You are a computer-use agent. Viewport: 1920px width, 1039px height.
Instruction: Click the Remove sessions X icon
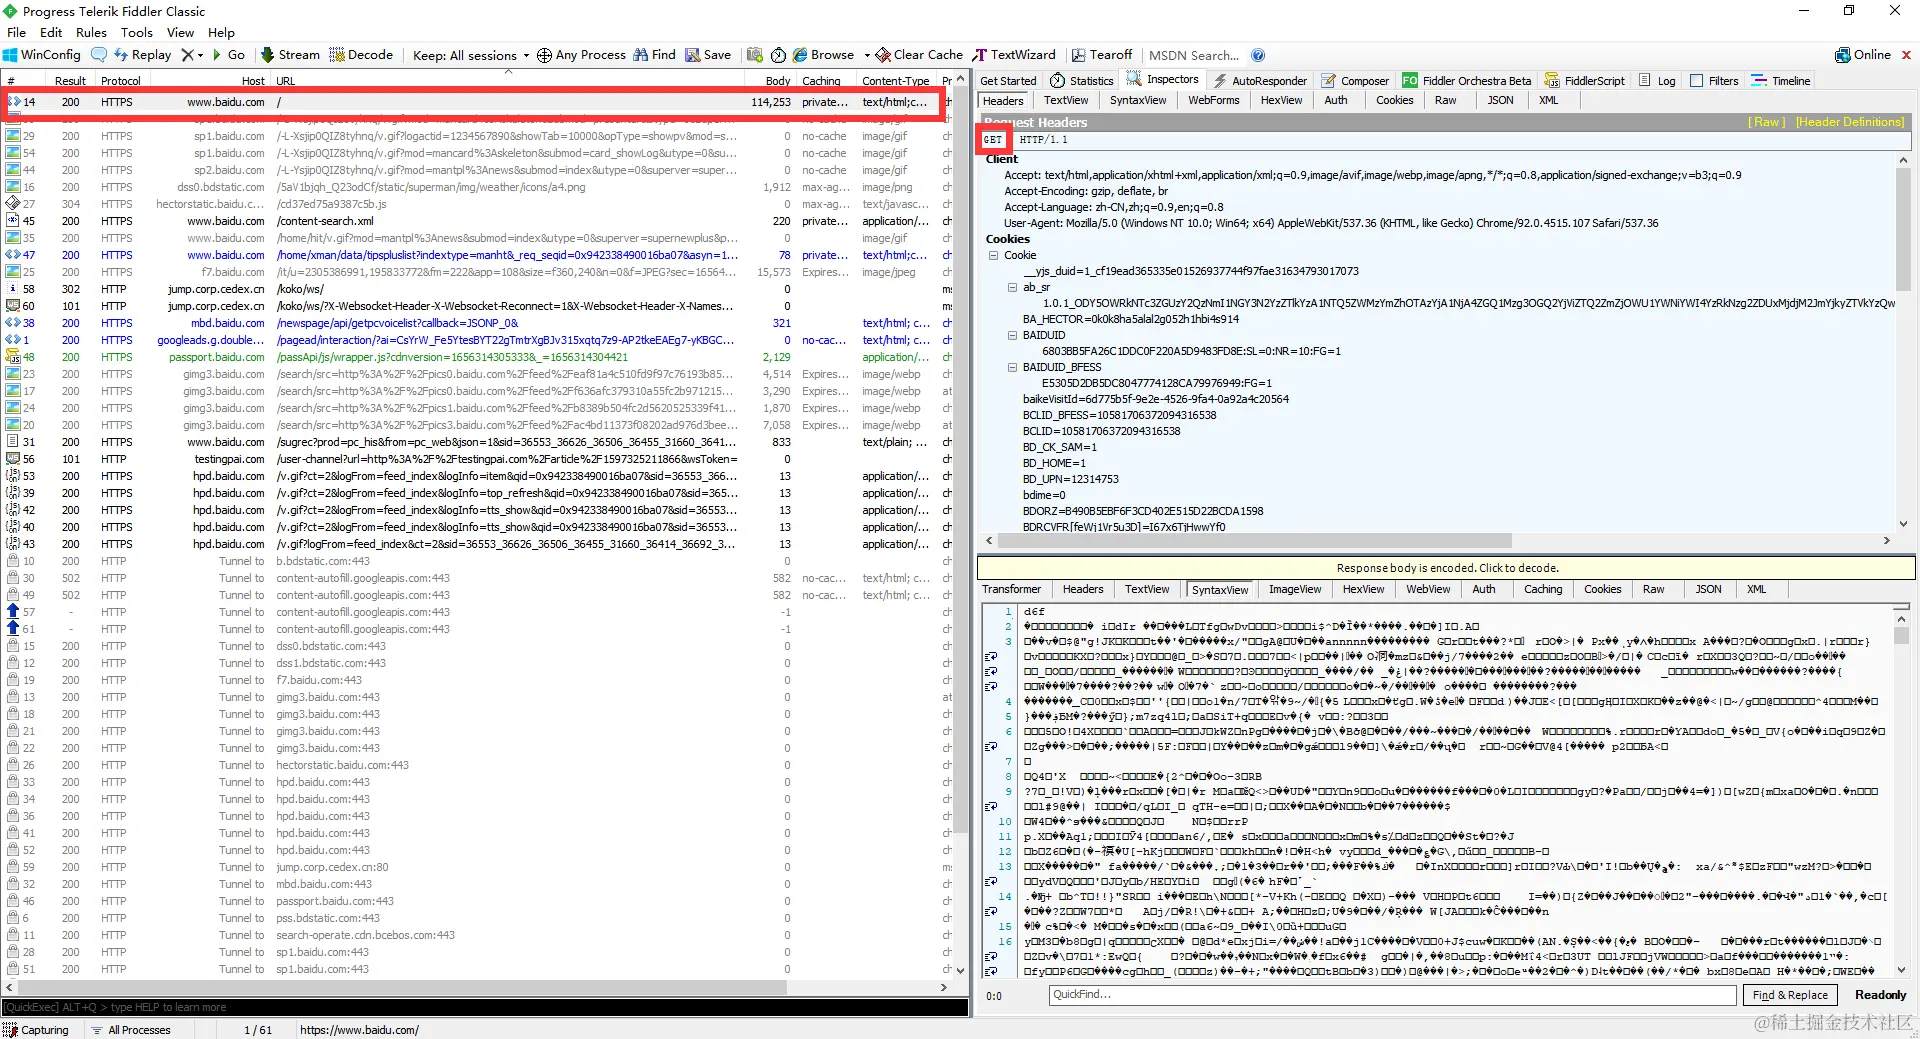[x=187, y=55]
